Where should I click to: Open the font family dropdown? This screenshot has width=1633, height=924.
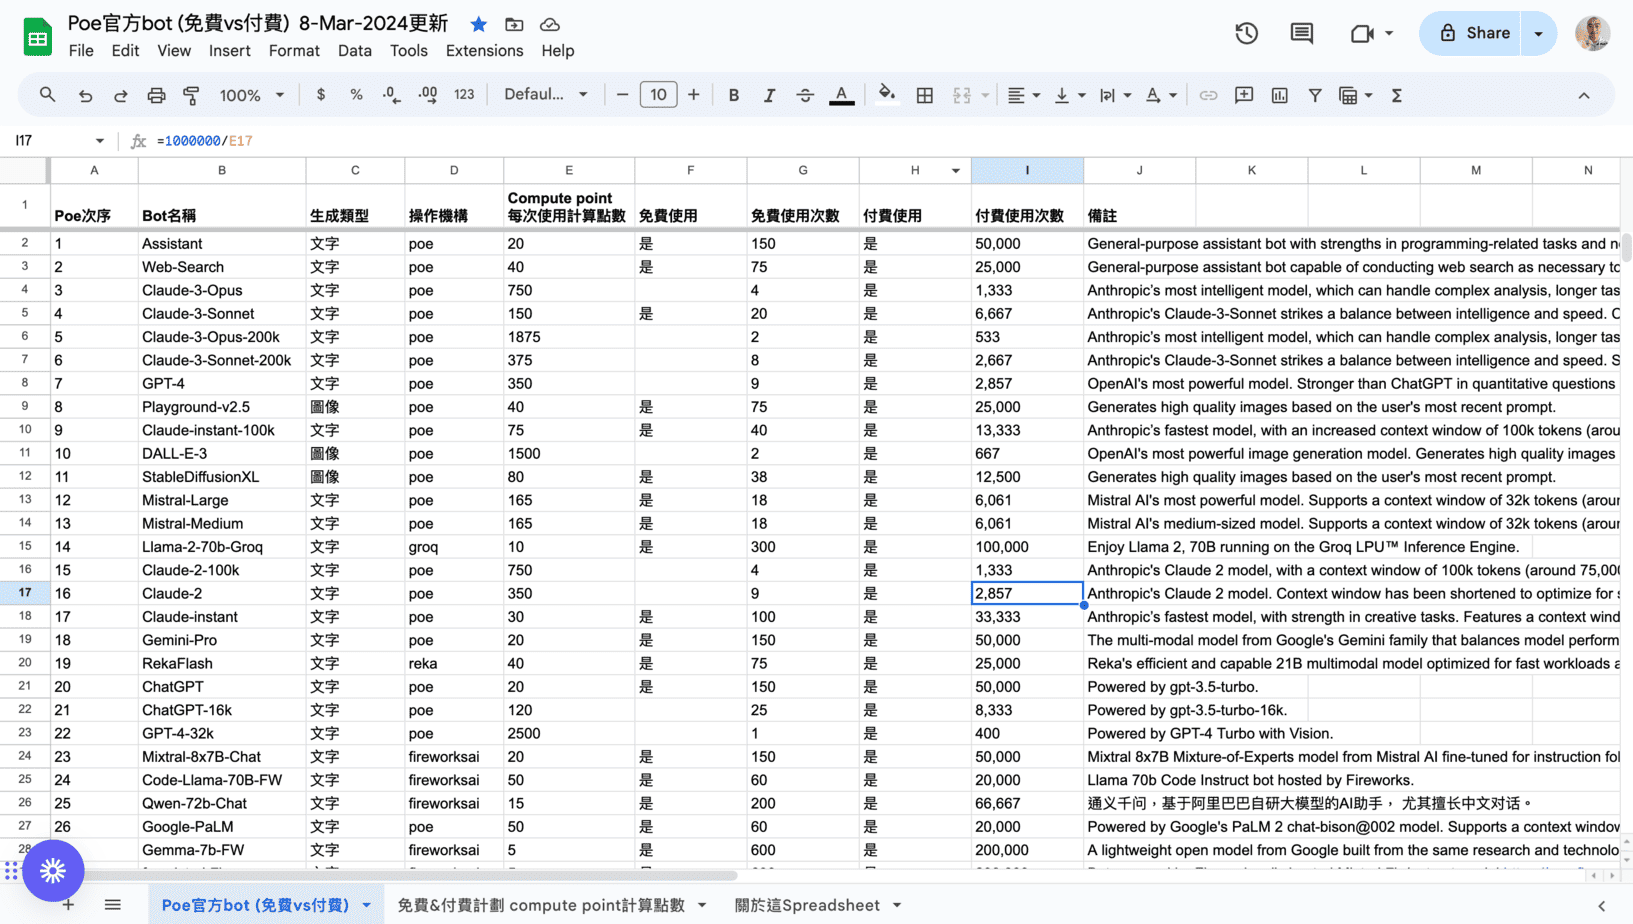pyautogui.click(x=545, y=95)
